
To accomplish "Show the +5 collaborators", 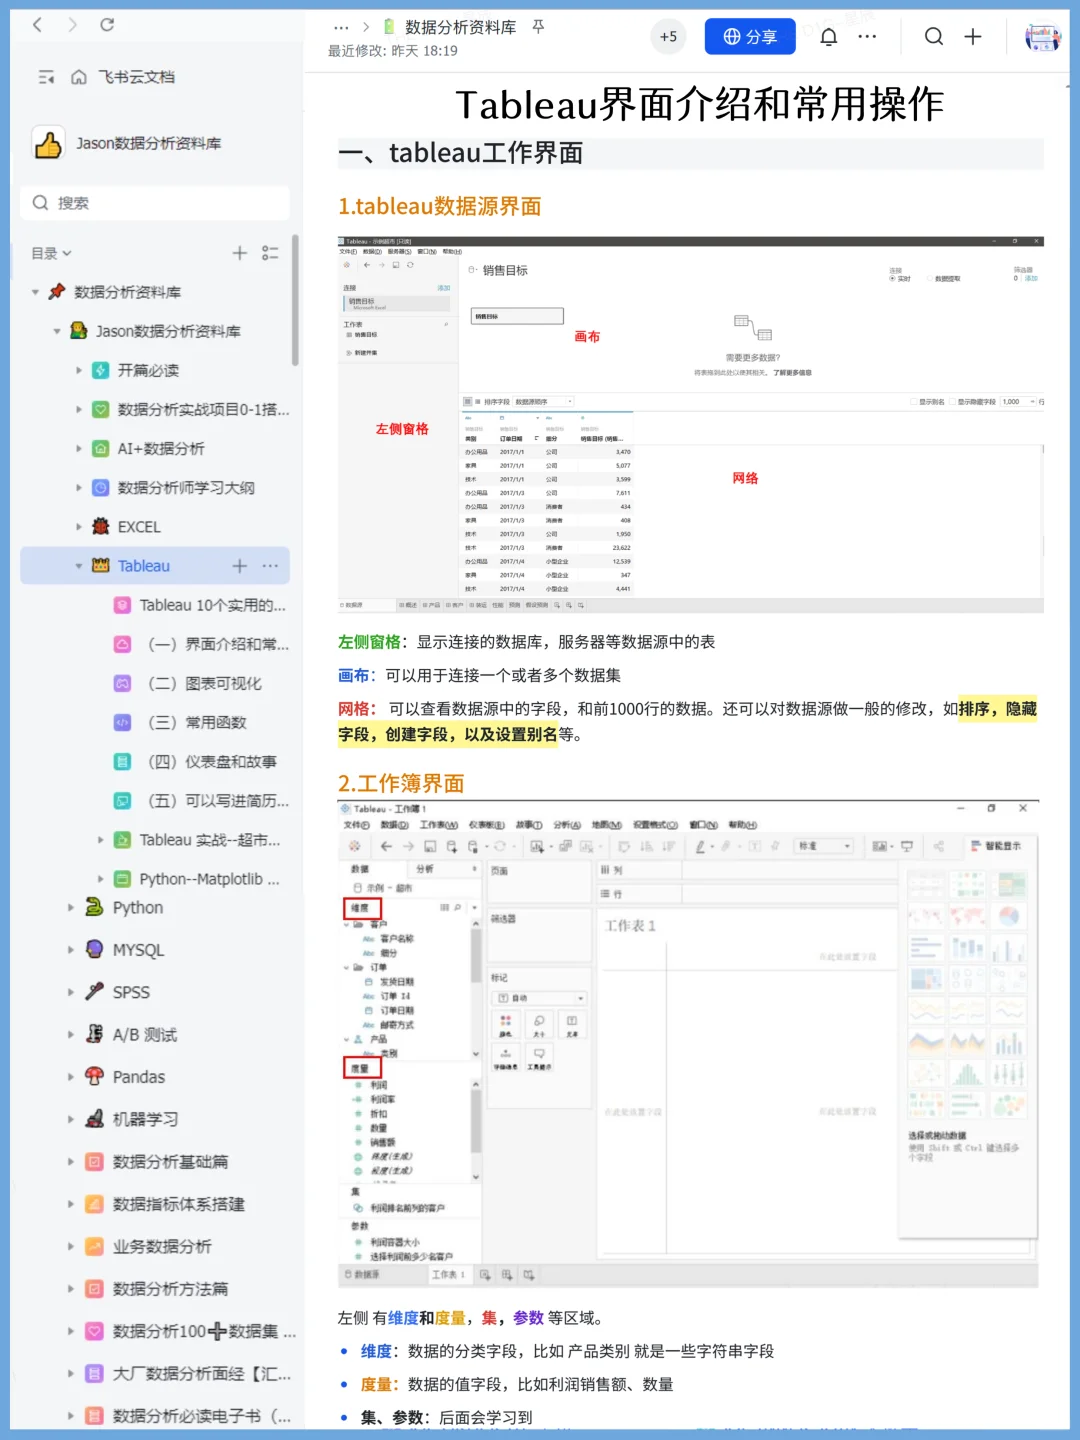I will (668, 37).
